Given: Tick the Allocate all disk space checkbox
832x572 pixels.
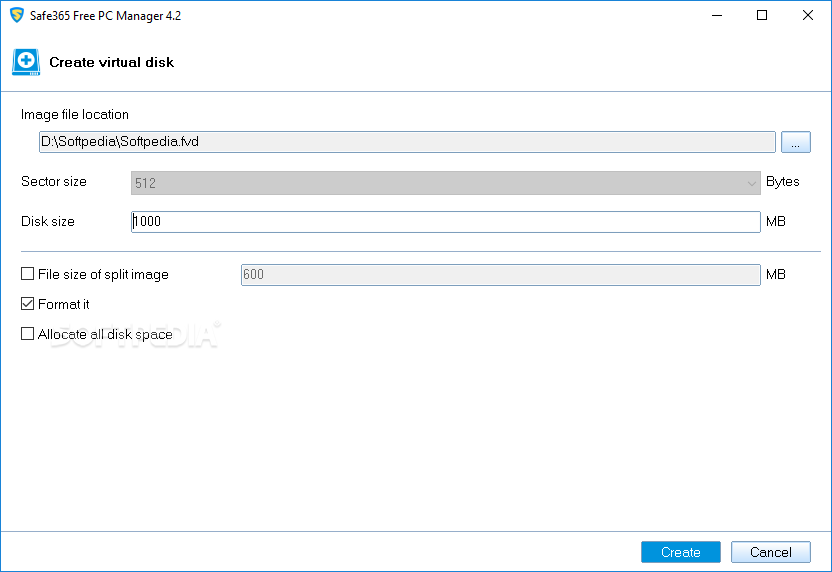Looking at the screenshot, I should pos(27,334).
